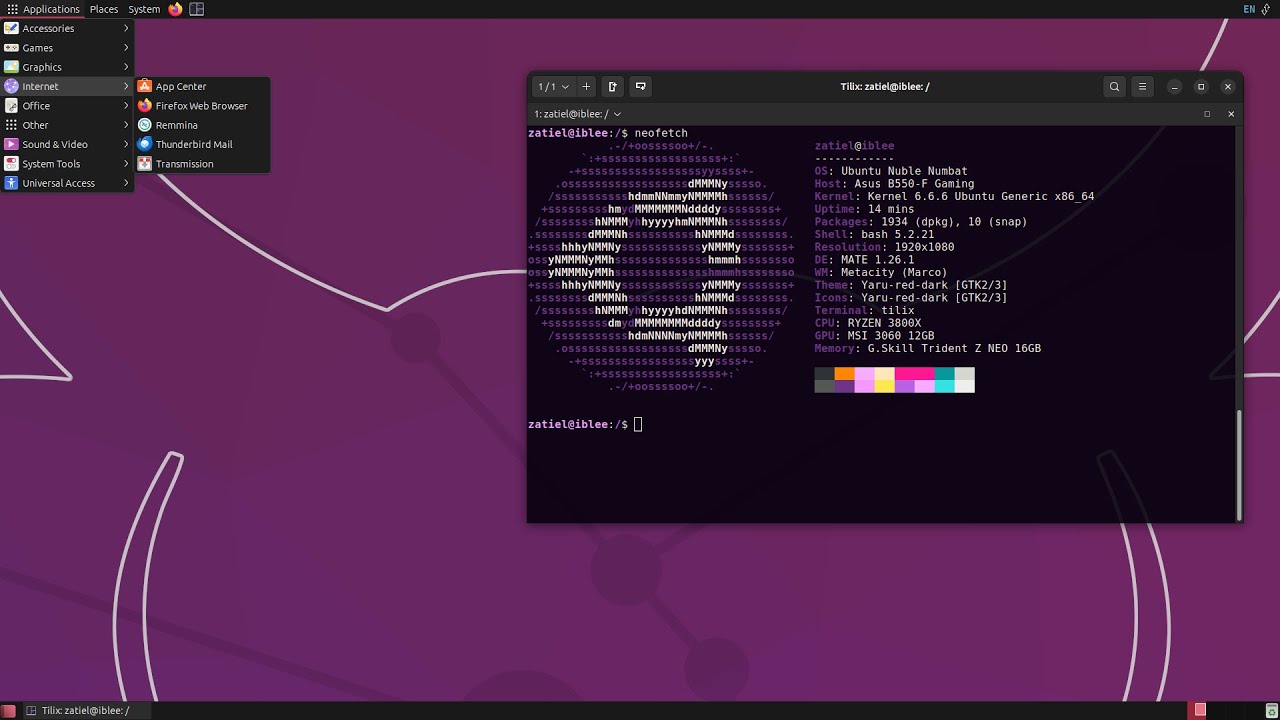The width and height of the screenshot is (1280, 720).
Task: Minimize the Tilix window
Action: click(1175, 87)
